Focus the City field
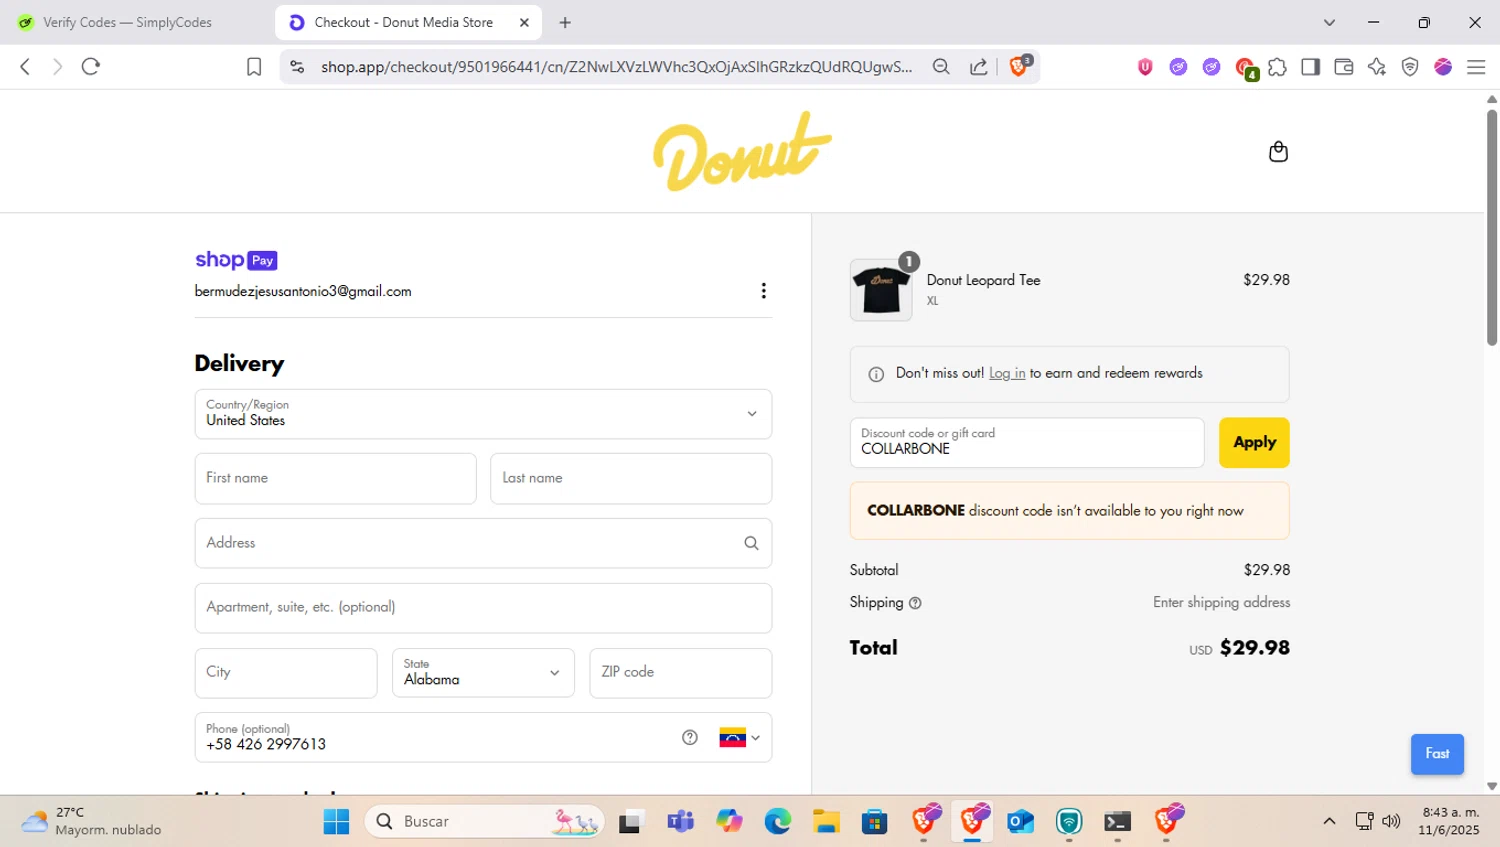 click(286, 673)
